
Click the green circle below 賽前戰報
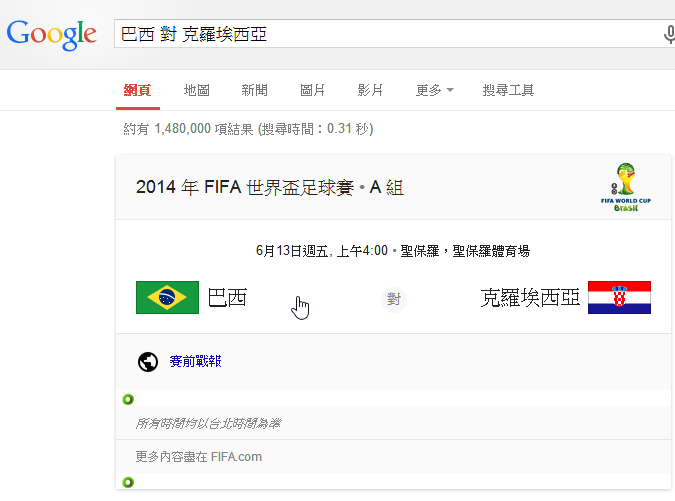[128, 399]
